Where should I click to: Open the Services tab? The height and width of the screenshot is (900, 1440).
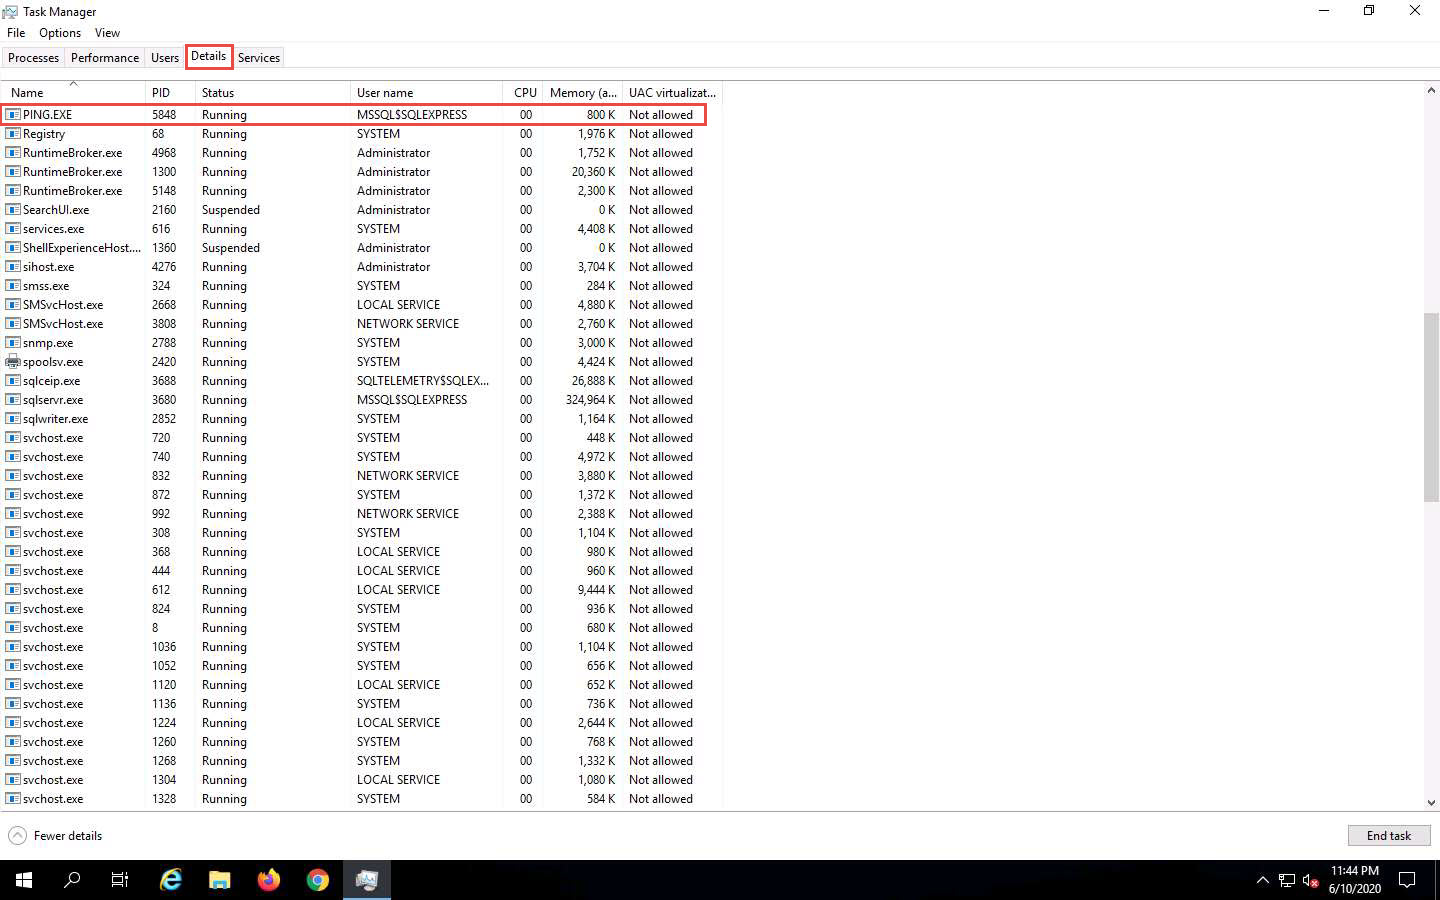tap(259, 58)
